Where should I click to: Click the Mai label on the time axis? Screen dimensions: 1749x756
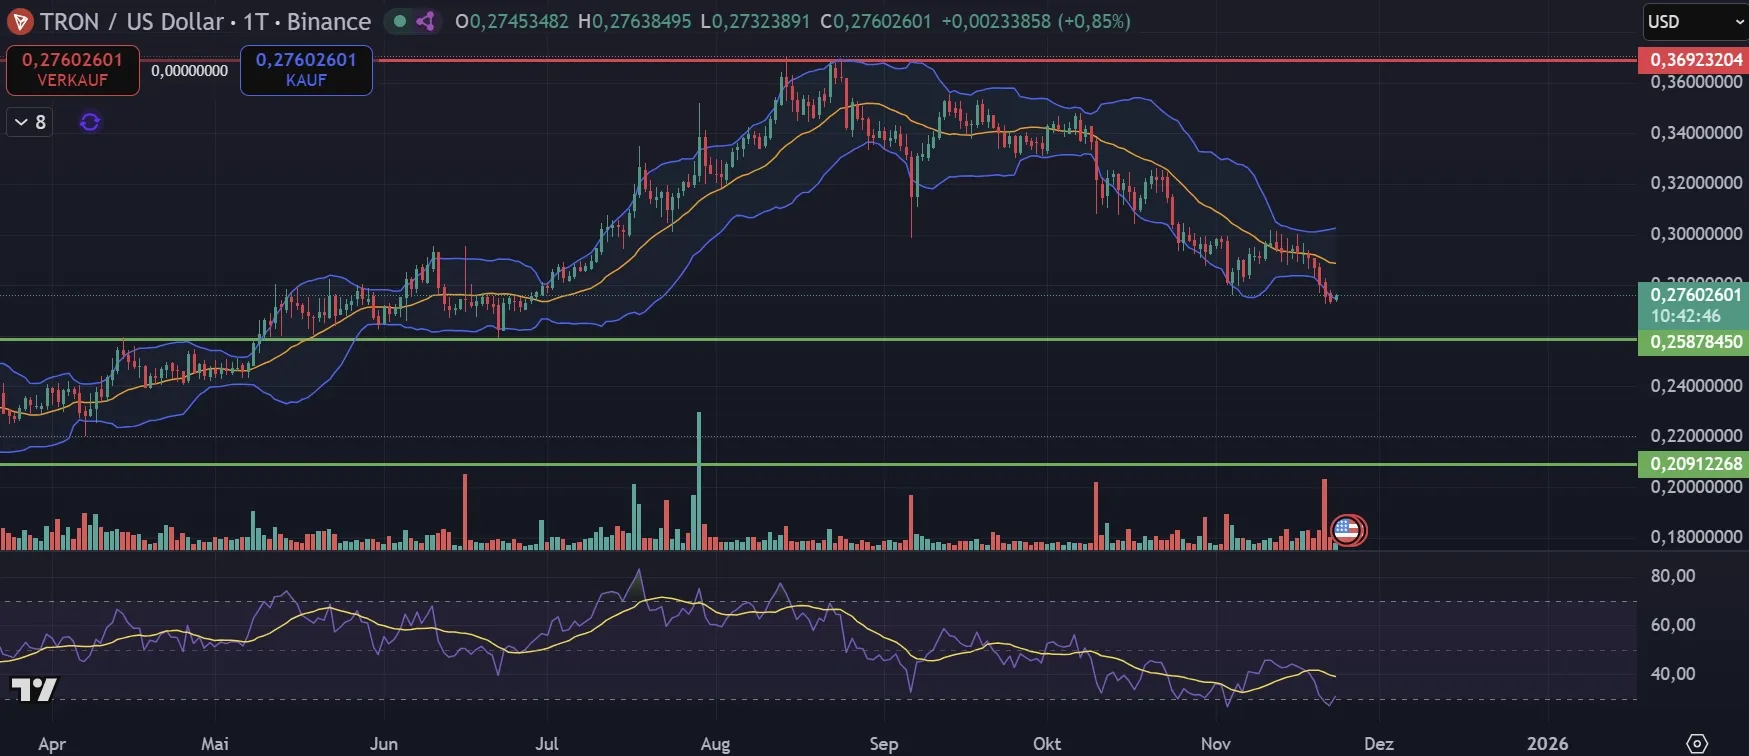[215, 744]
